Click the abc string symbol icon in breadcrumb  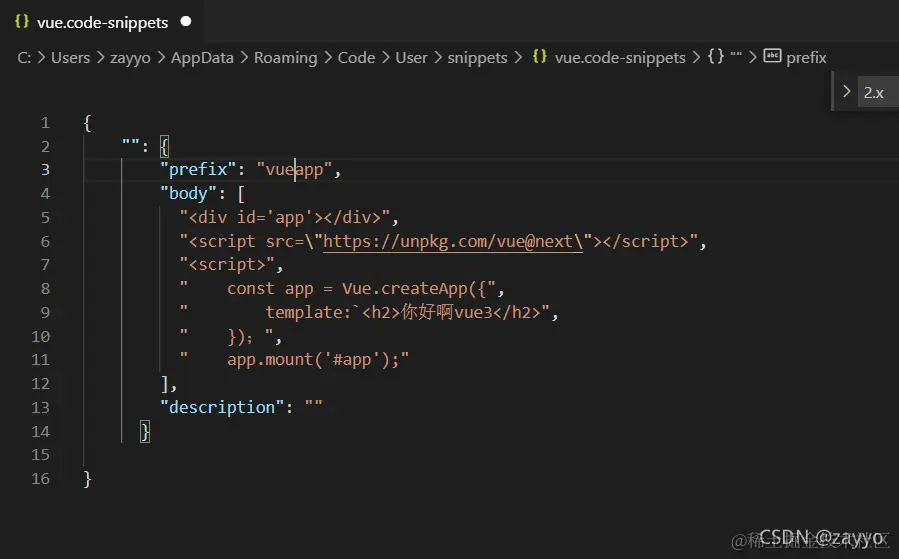click(772, 56)
